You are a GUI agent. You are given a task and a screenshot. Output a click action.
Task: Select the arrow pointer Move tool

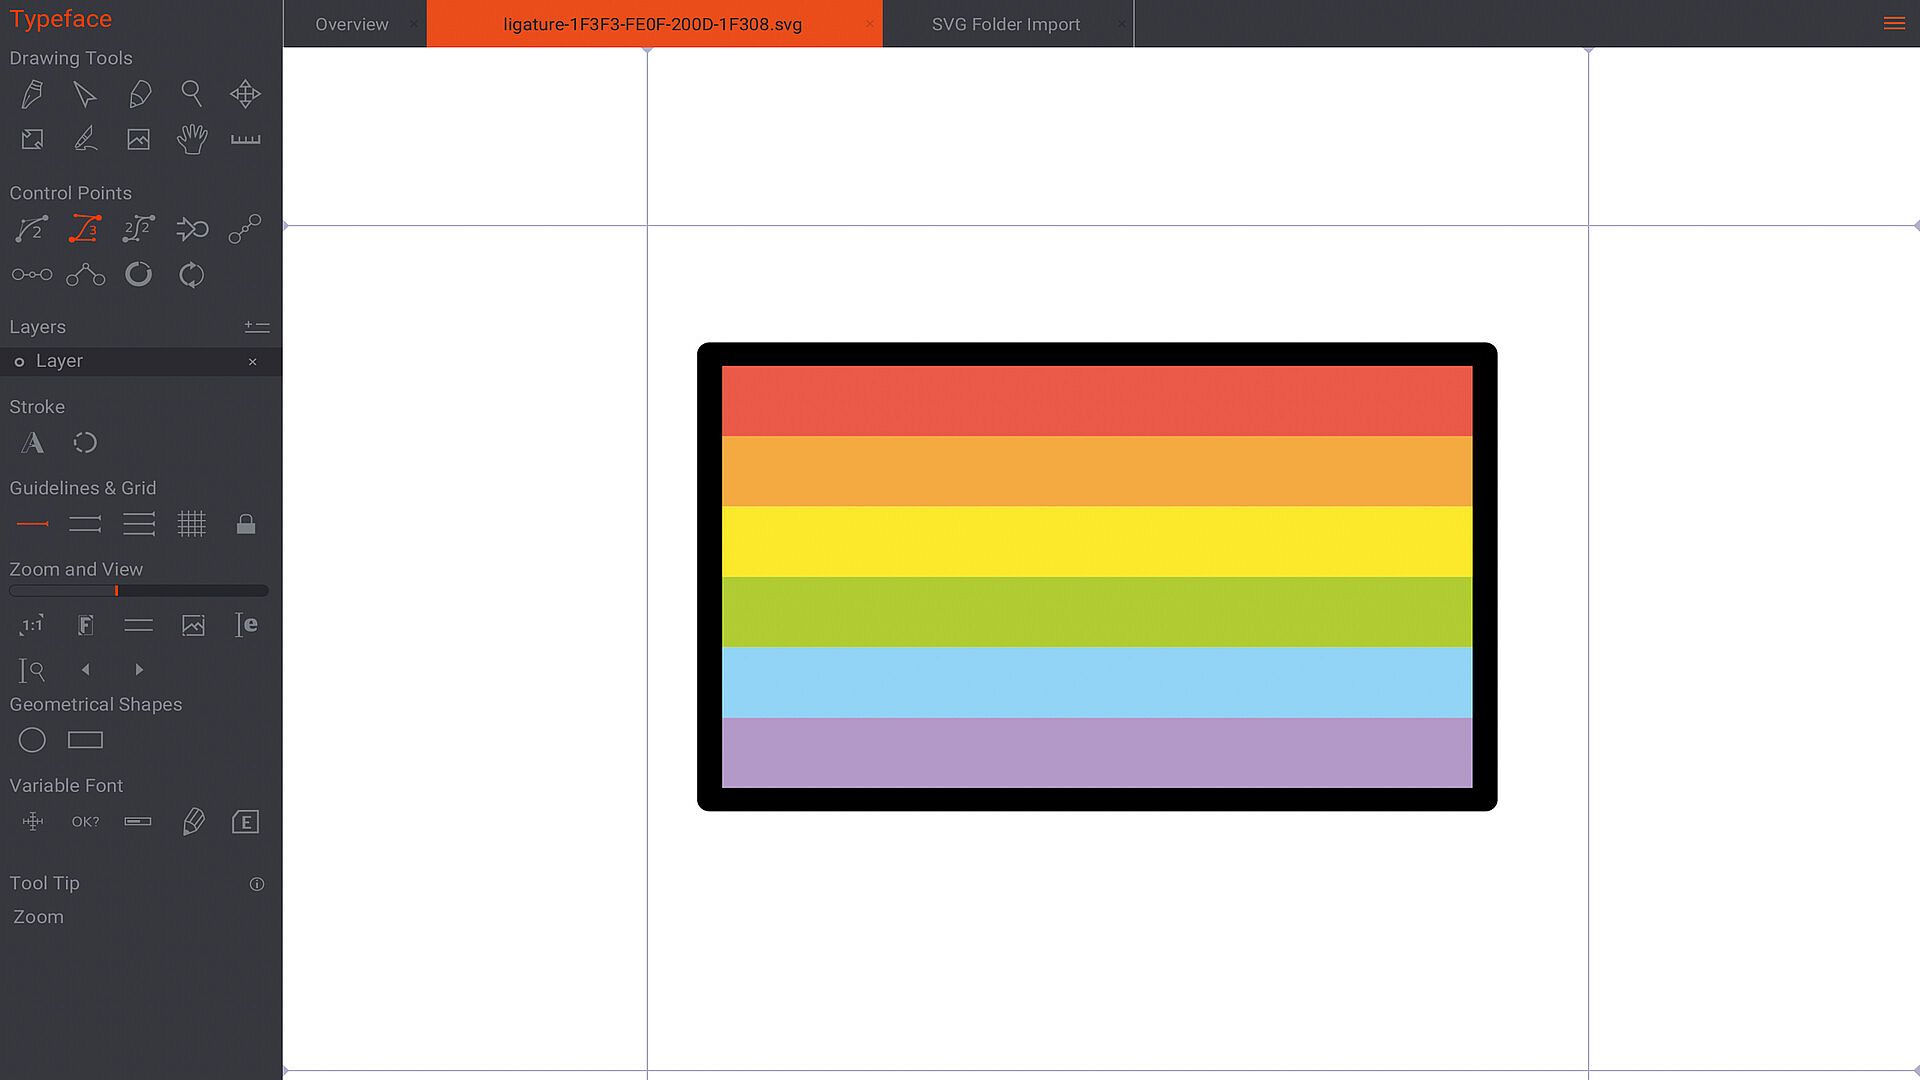[85, 94]
